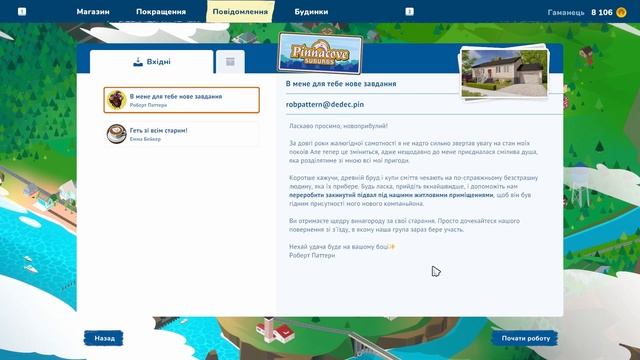Select the Повідомлення tab
Screen dimensions: 640x360
(x=240, y=11)
